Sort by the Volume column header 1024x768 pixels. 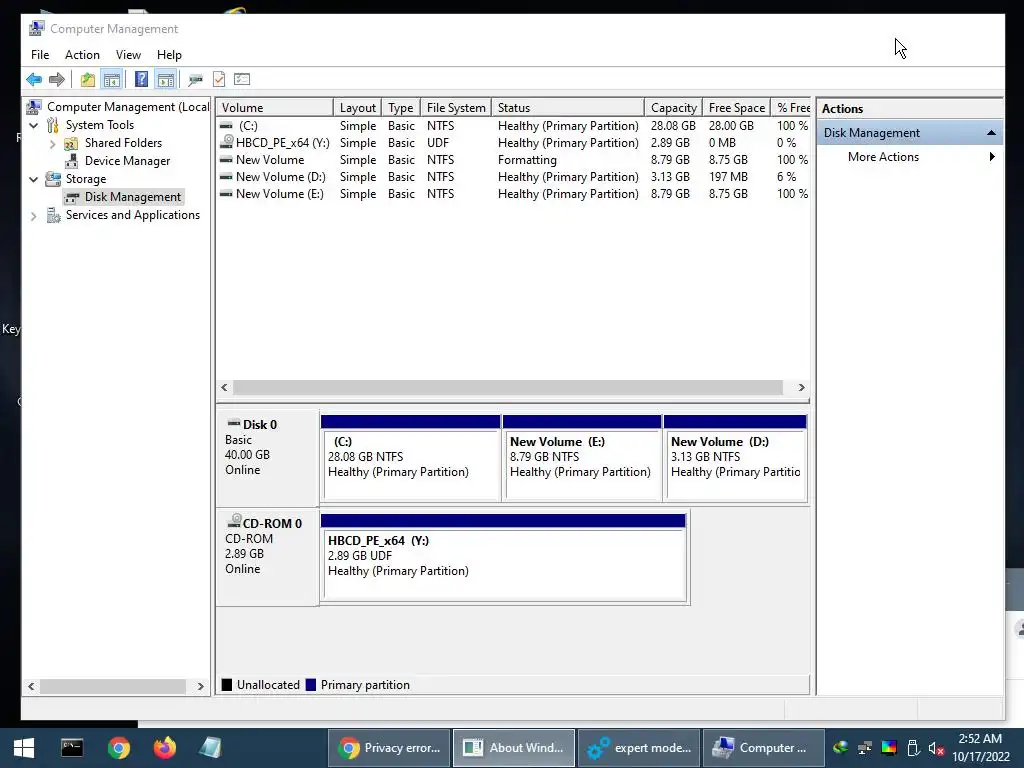(x=274, y=108)
